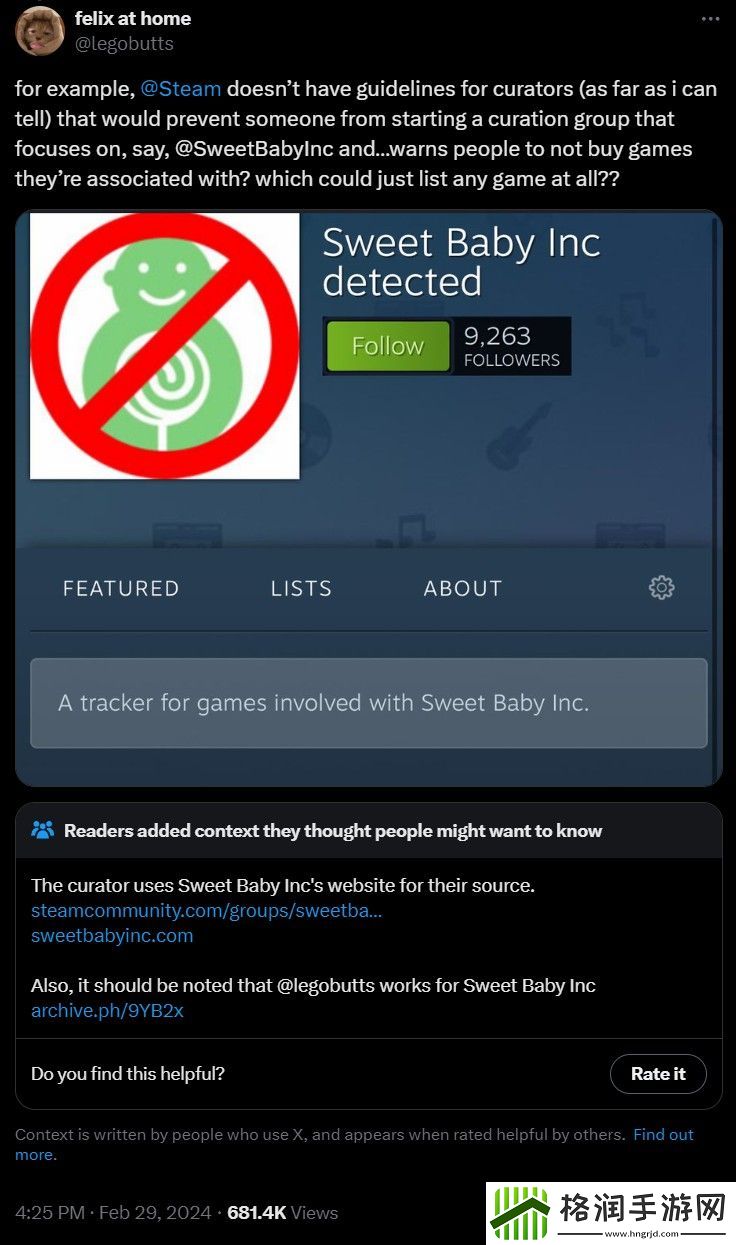View the 9,263 followers count
This screenshot has width=736, height=1245.
point(511,346)
